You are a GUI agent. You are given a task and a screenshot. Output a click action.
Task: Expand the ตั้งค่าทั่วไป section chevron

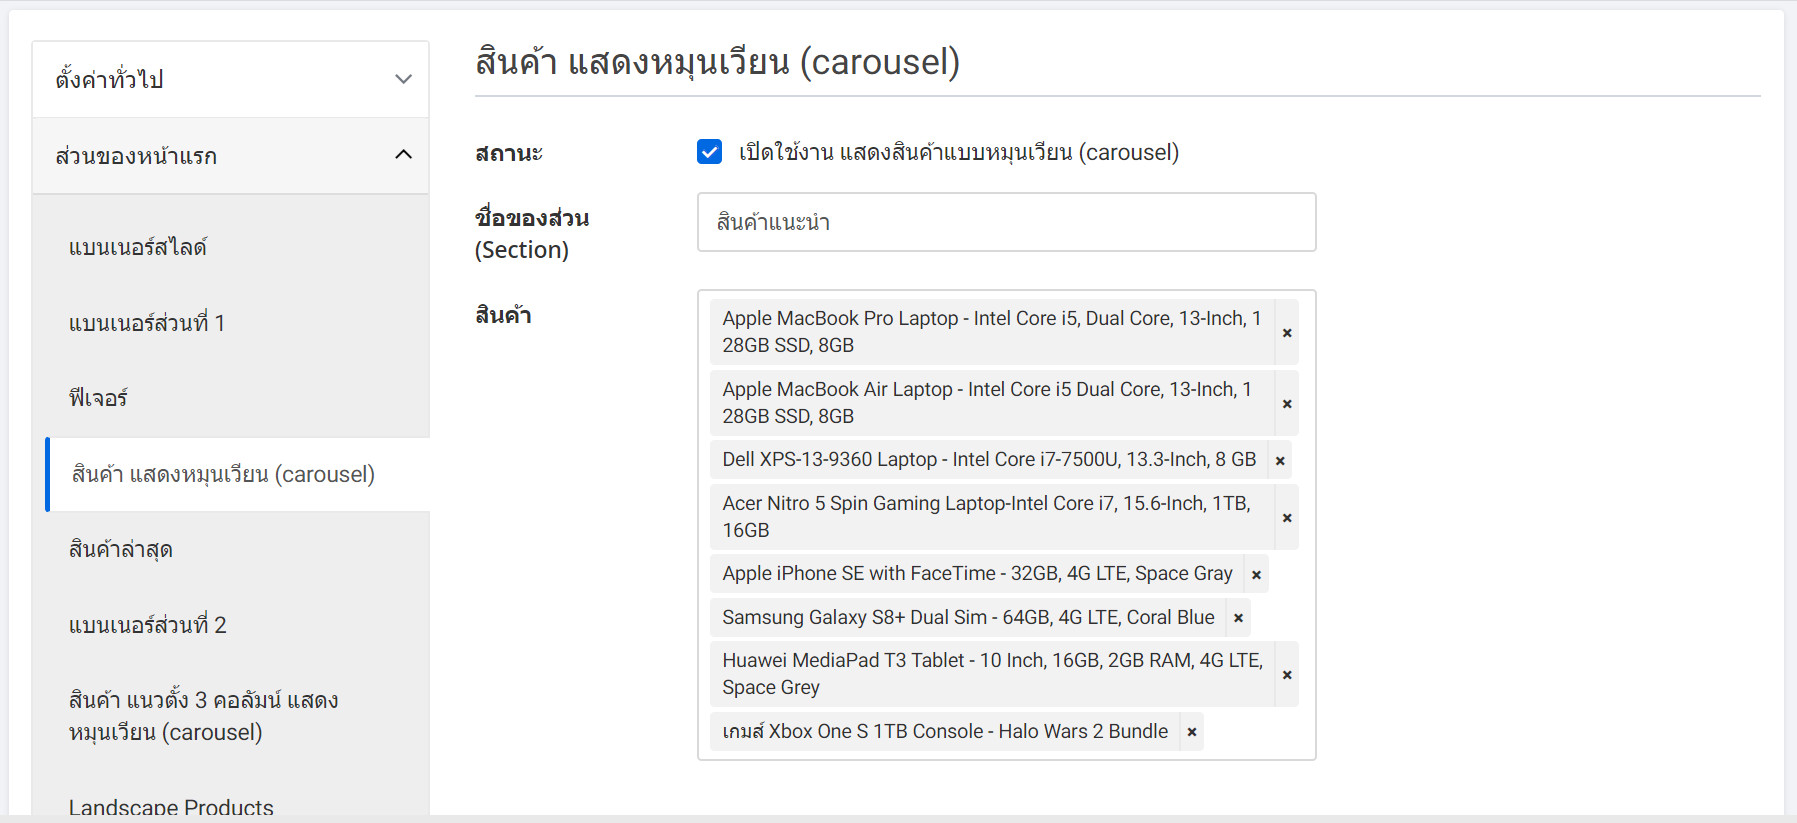coord(403,79)
